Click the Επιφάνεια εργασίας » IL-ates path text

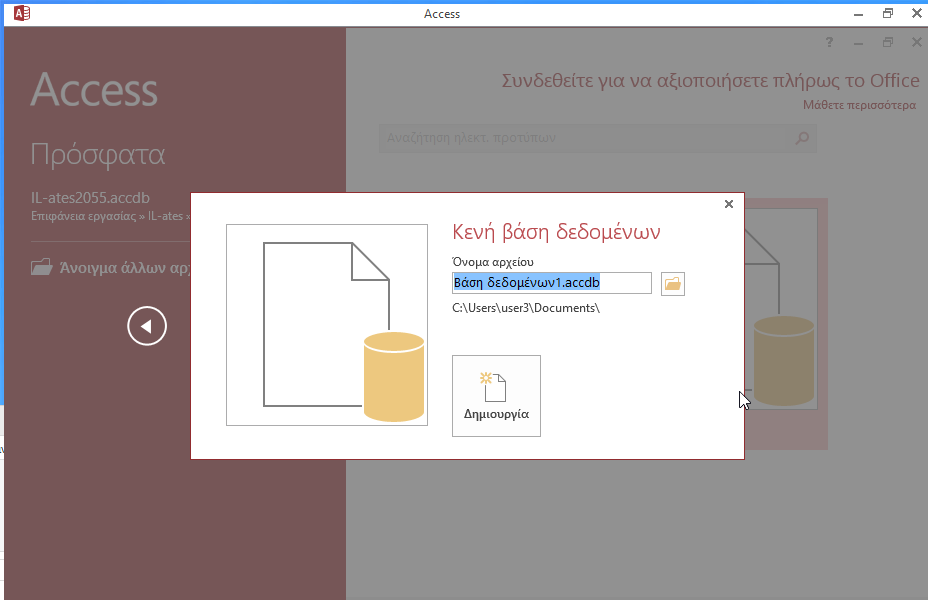click(111, 216)
